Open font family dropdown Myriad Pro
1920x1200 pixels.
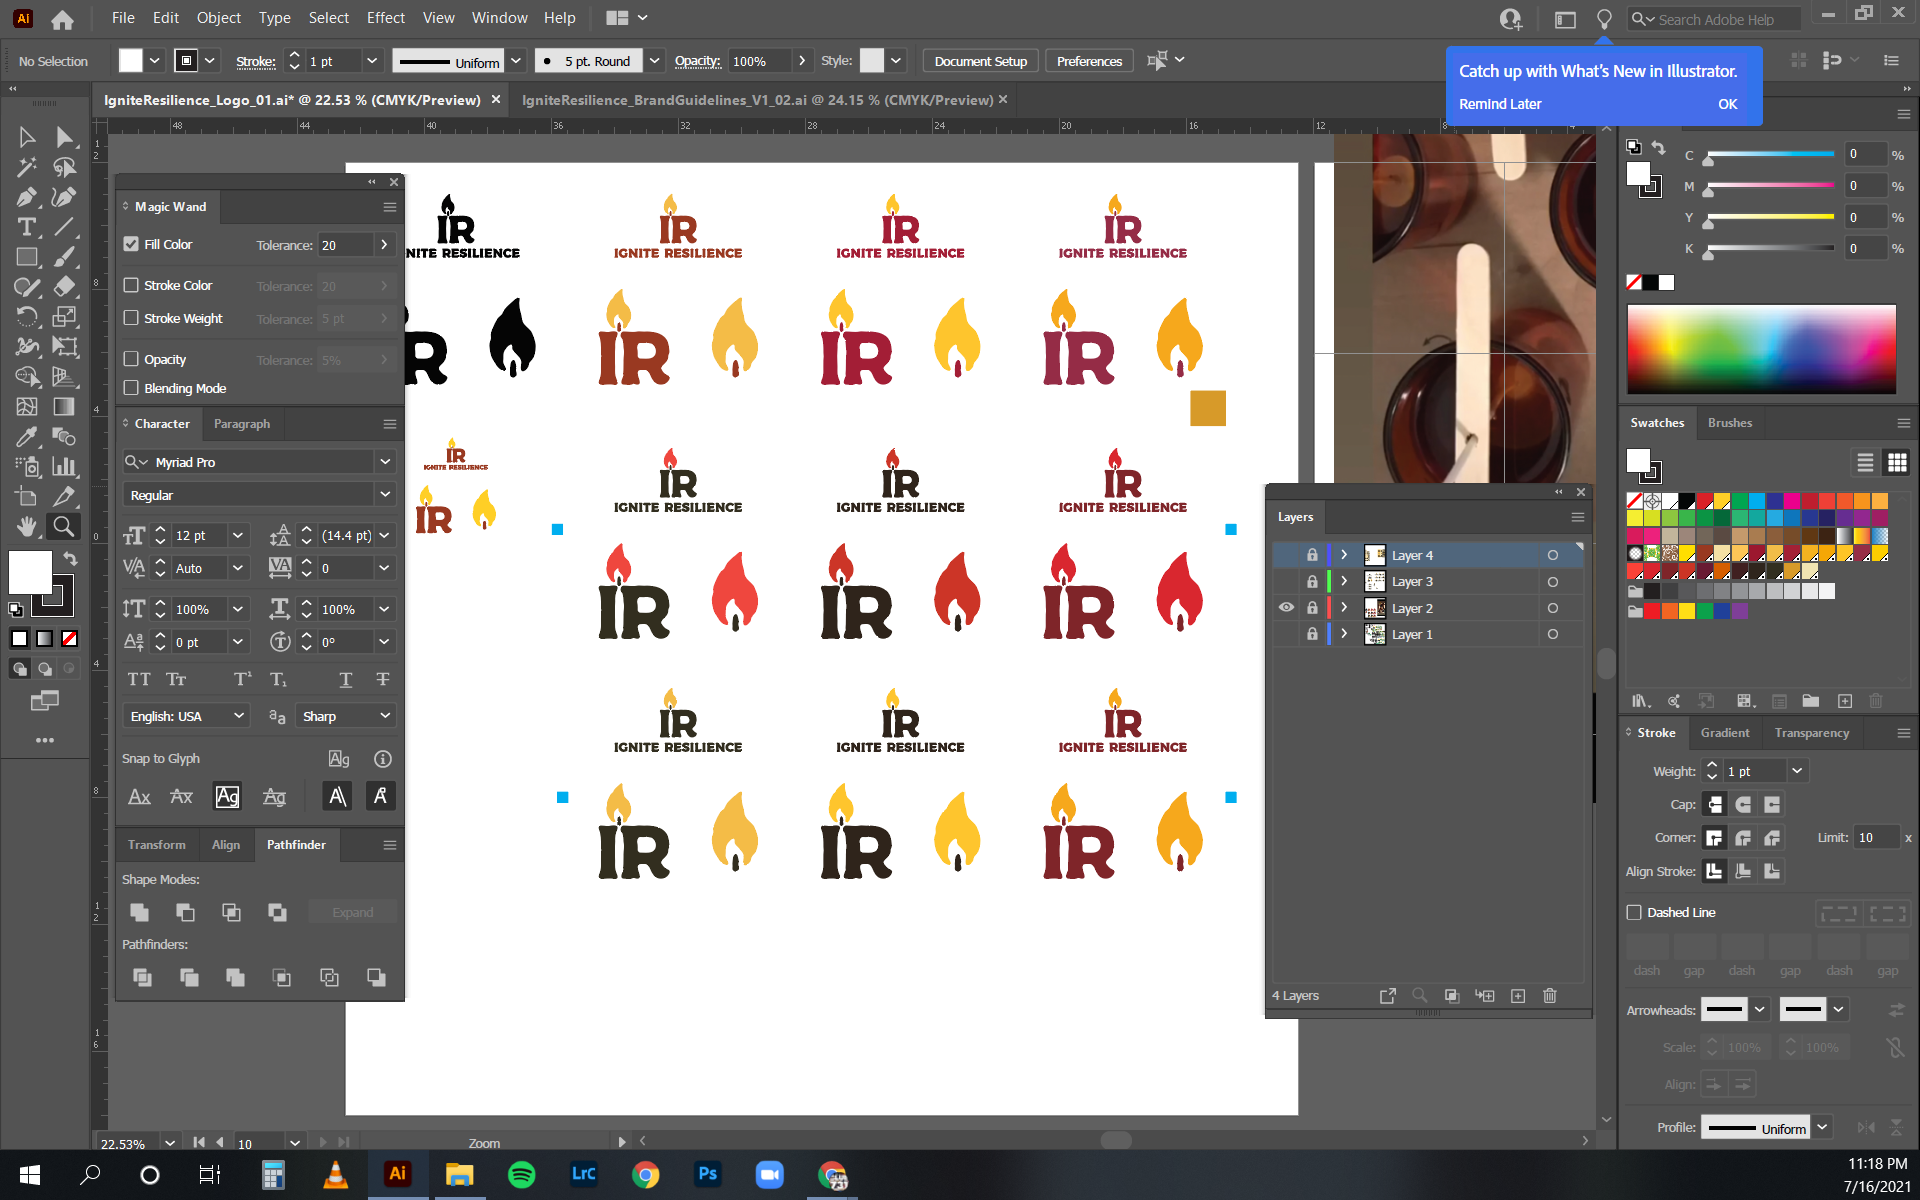click(x=385, y=462)
